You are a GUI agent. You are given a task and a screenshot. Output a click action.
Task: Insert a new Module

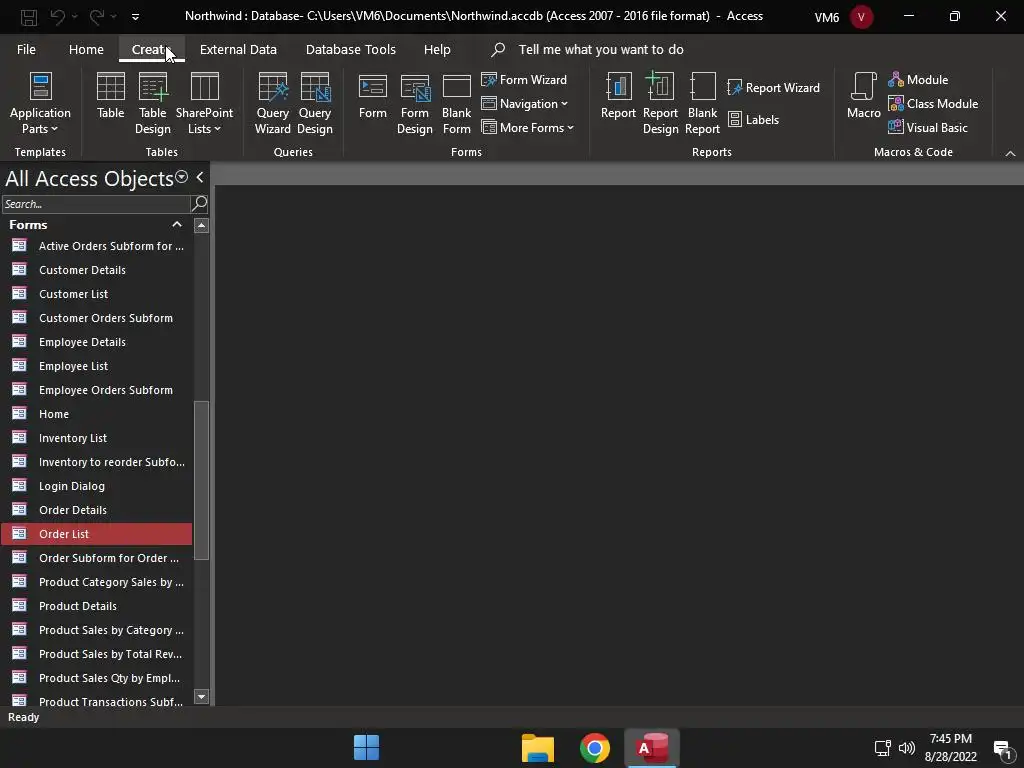click(x=918, y=80)
